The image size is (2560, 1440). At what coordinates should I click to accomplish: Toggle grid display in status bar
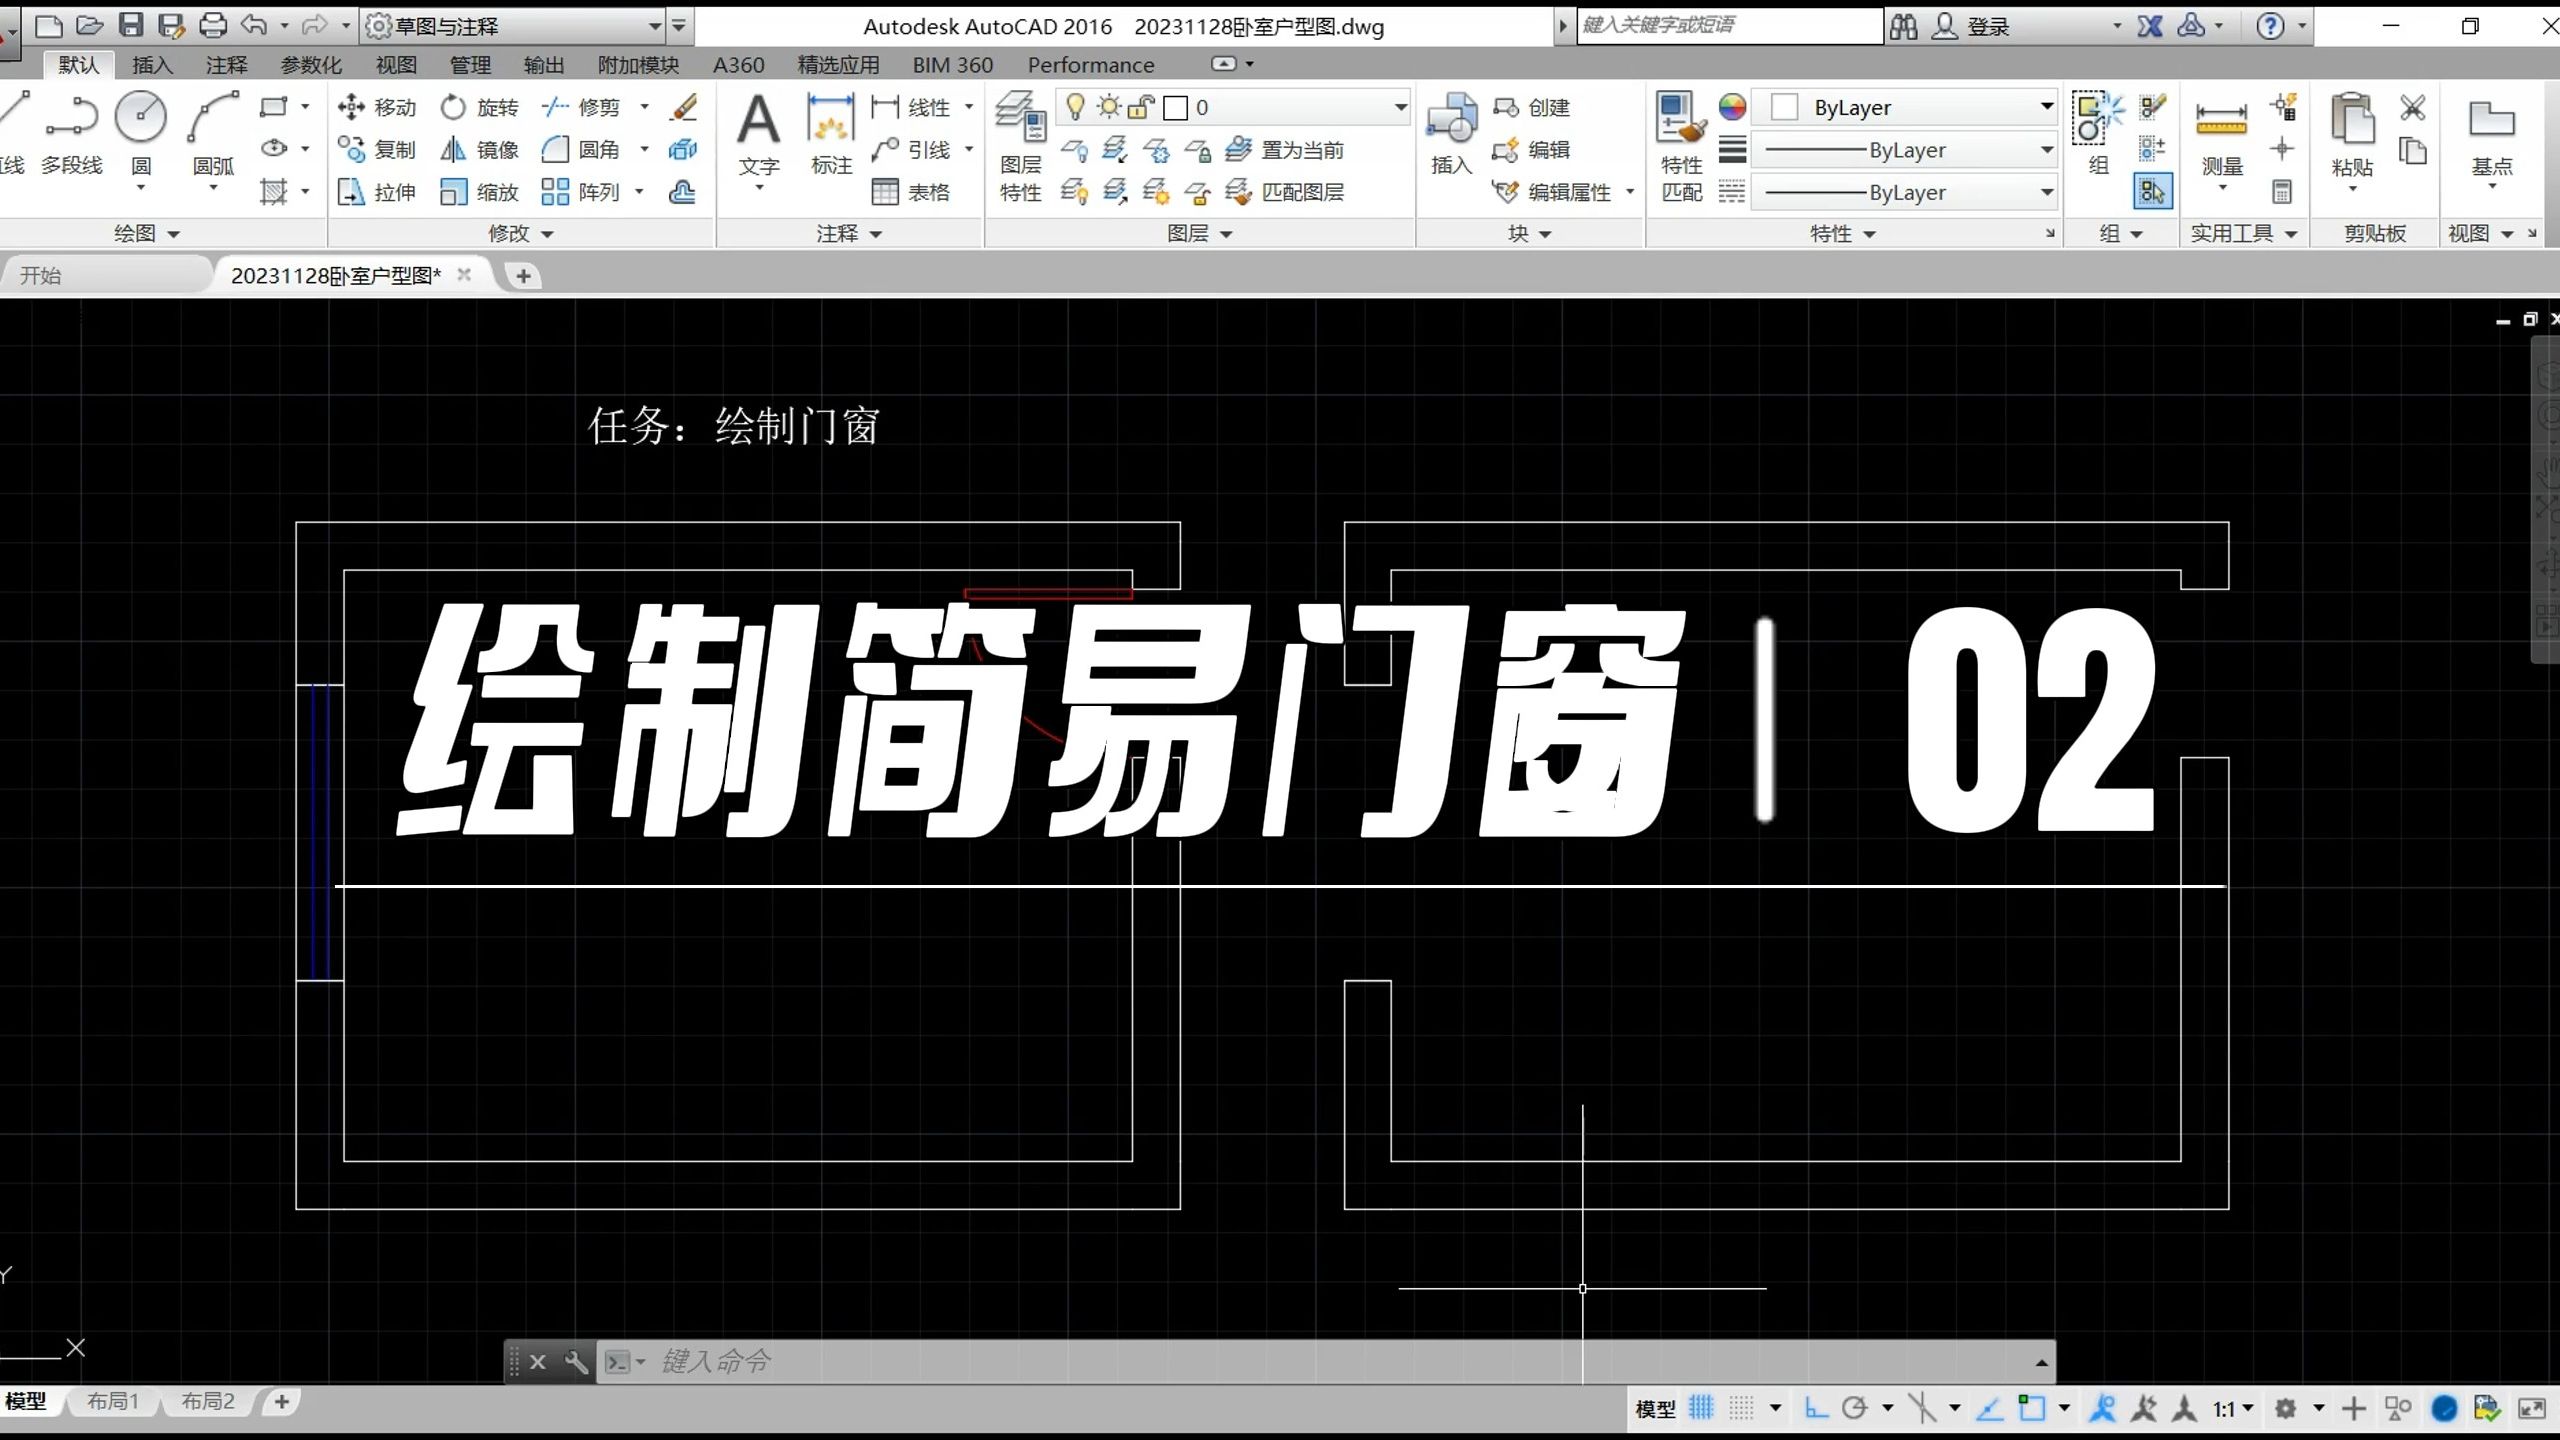coord(1701,1408)
